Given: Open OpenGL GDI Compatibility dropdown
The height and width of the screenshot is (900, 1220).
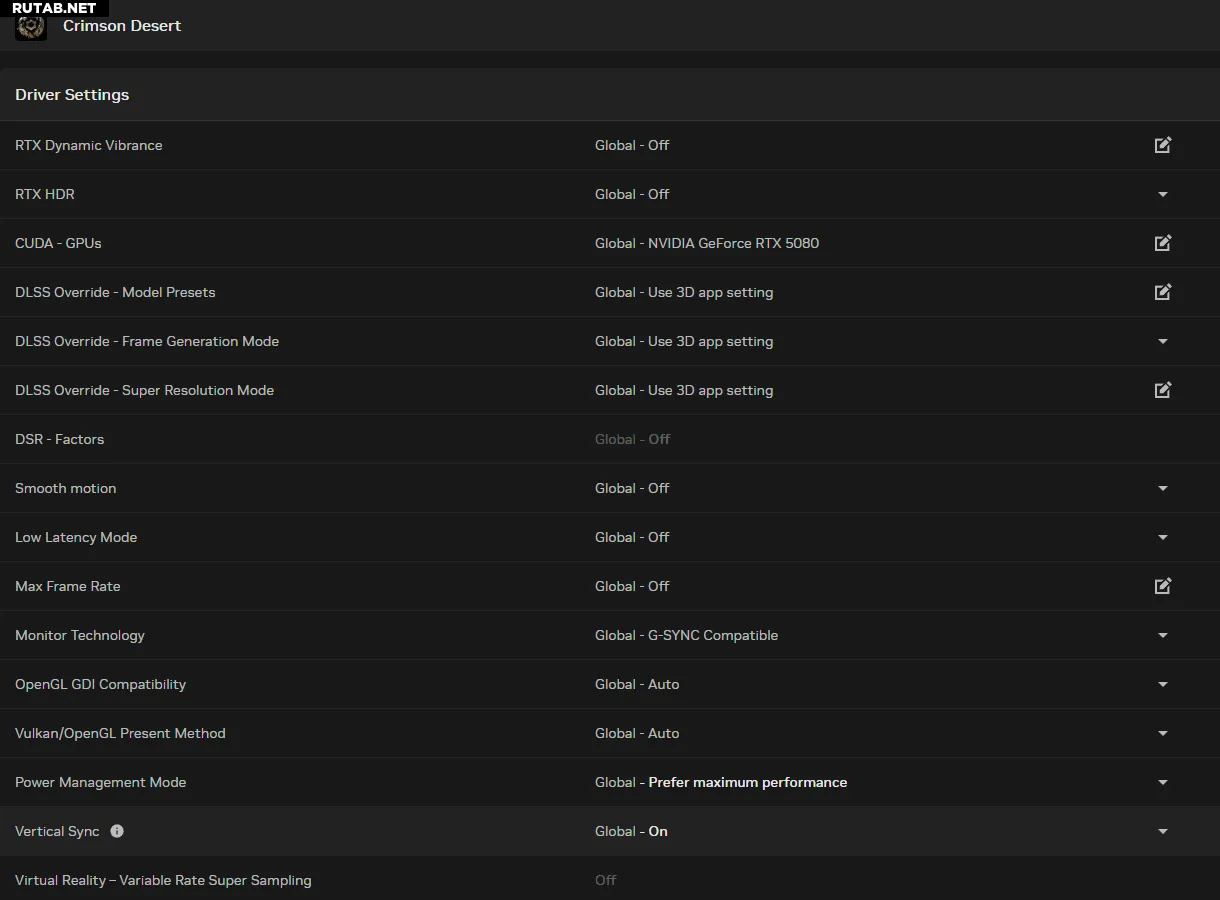Looking at the screenshot, I should [1162, 684].
